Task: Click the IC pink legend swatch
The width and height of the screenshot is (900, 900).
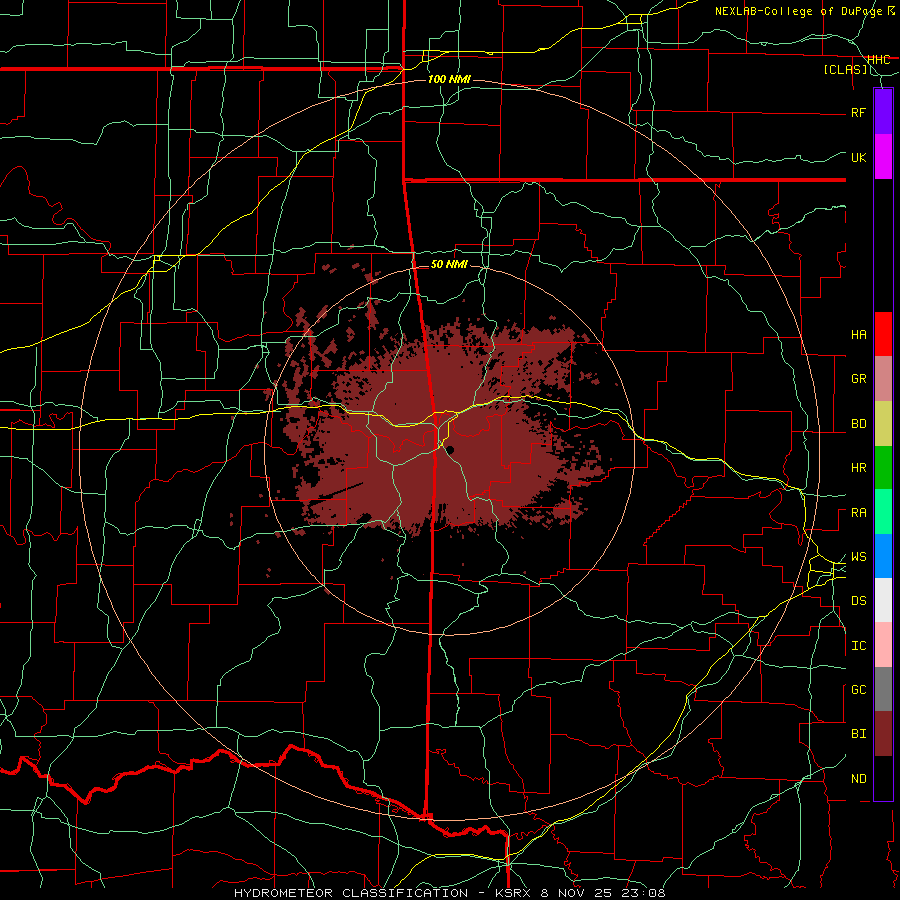Action: tap(883, 645)
